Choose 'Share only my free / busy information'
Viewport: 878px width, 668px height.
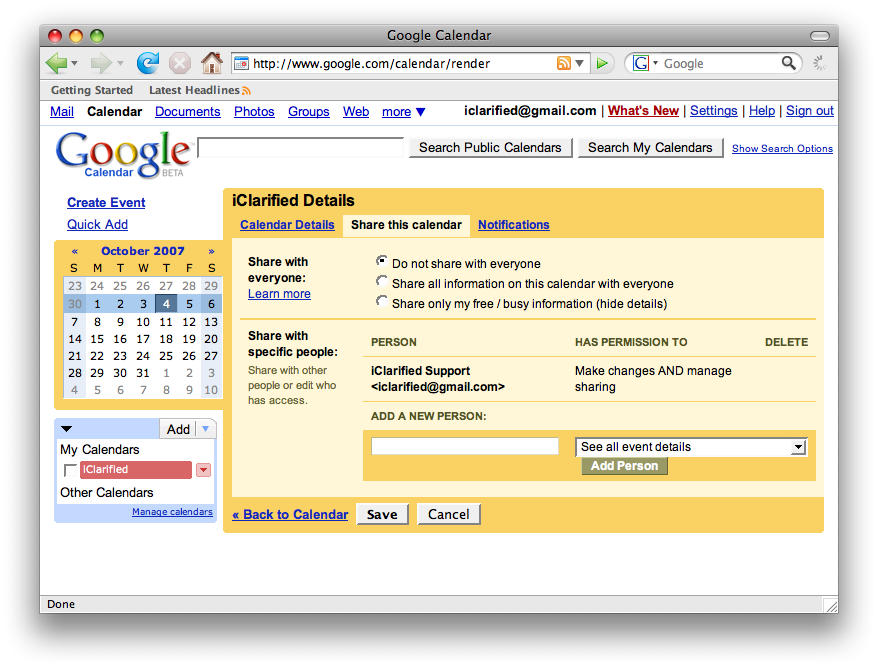pos(382,301)
